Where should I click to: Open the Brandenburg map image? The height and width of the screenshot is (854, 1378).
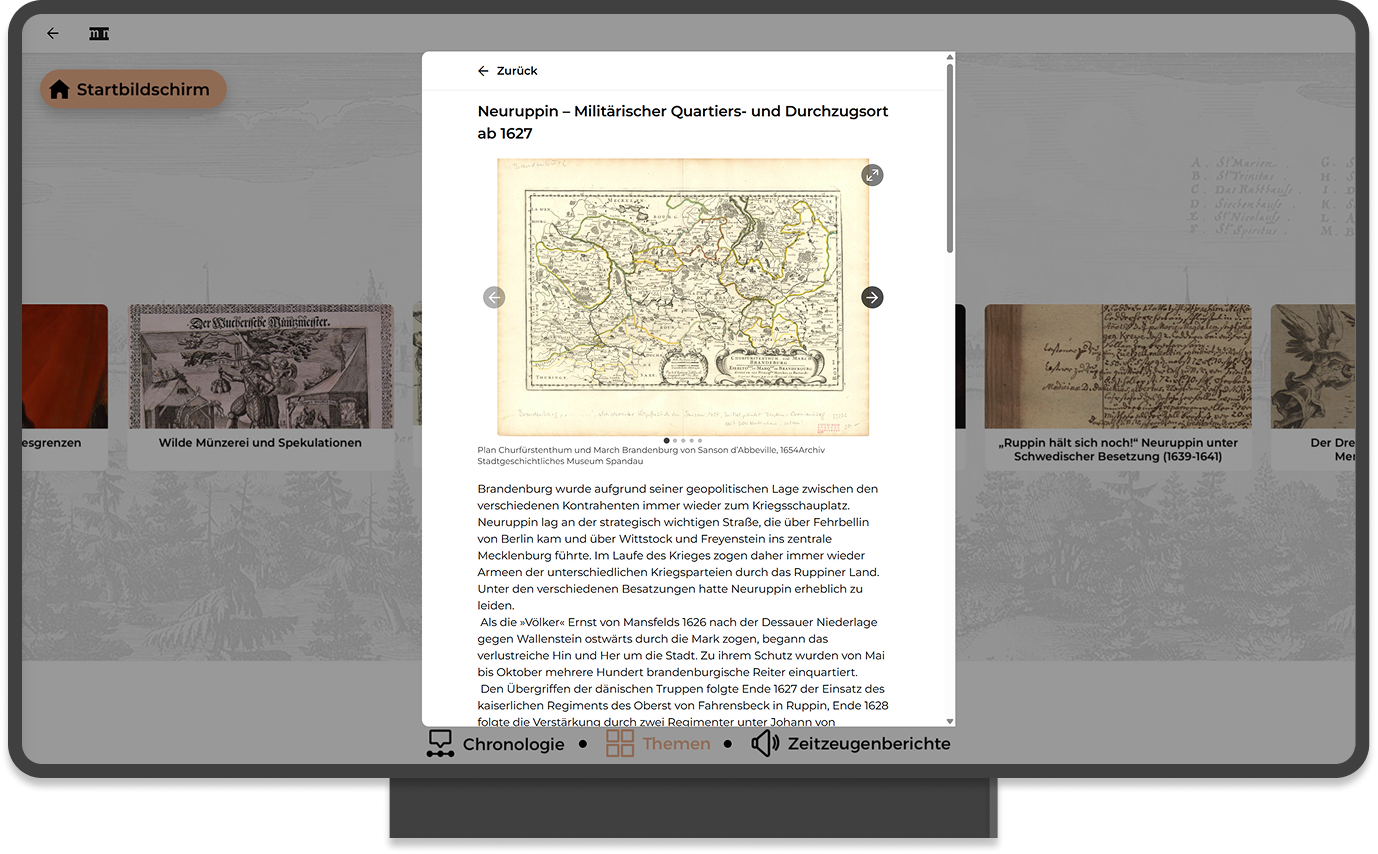click(683, 297)
